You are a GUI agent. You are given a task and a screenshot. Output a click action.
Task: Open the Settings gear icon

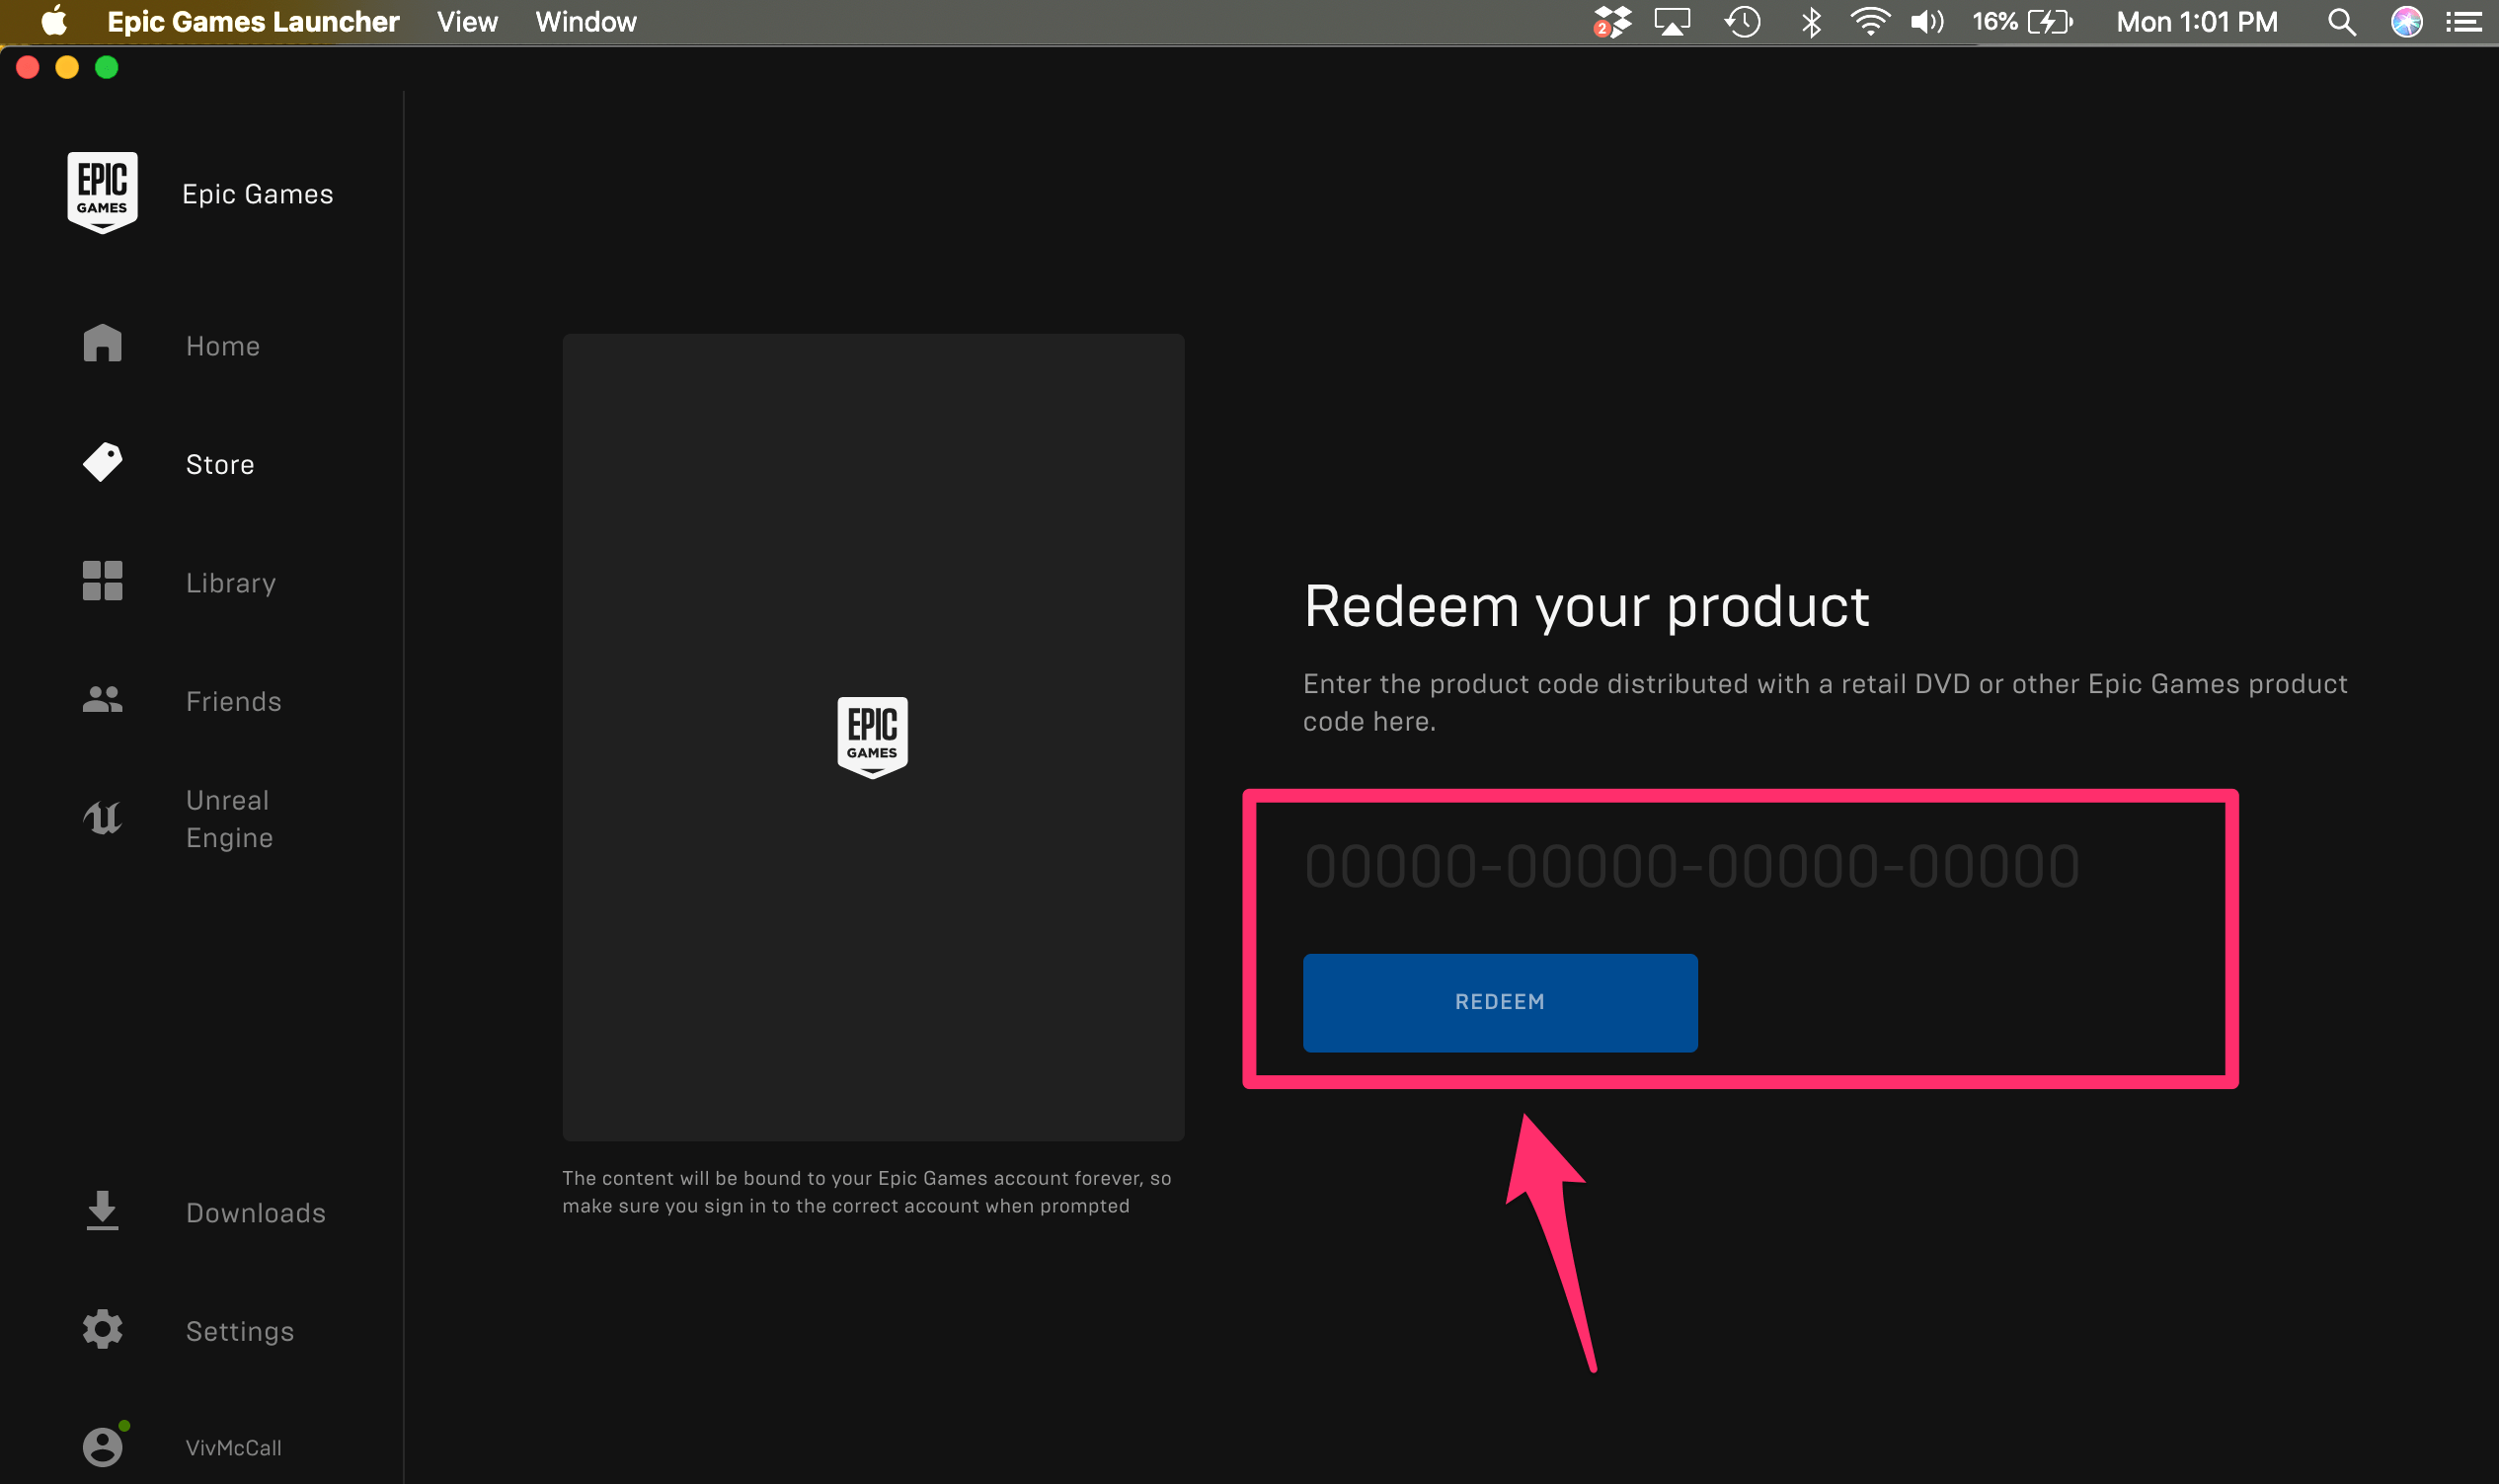[102, 1329]
